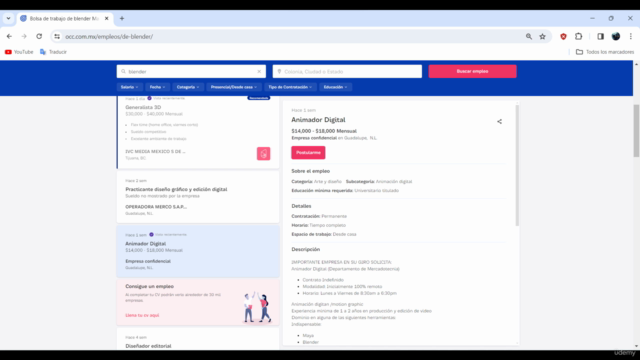The height and width of the screenshot is (360, 640).
Task: Follow the Llena tu cv aquí link
Action: click(142, 315)
